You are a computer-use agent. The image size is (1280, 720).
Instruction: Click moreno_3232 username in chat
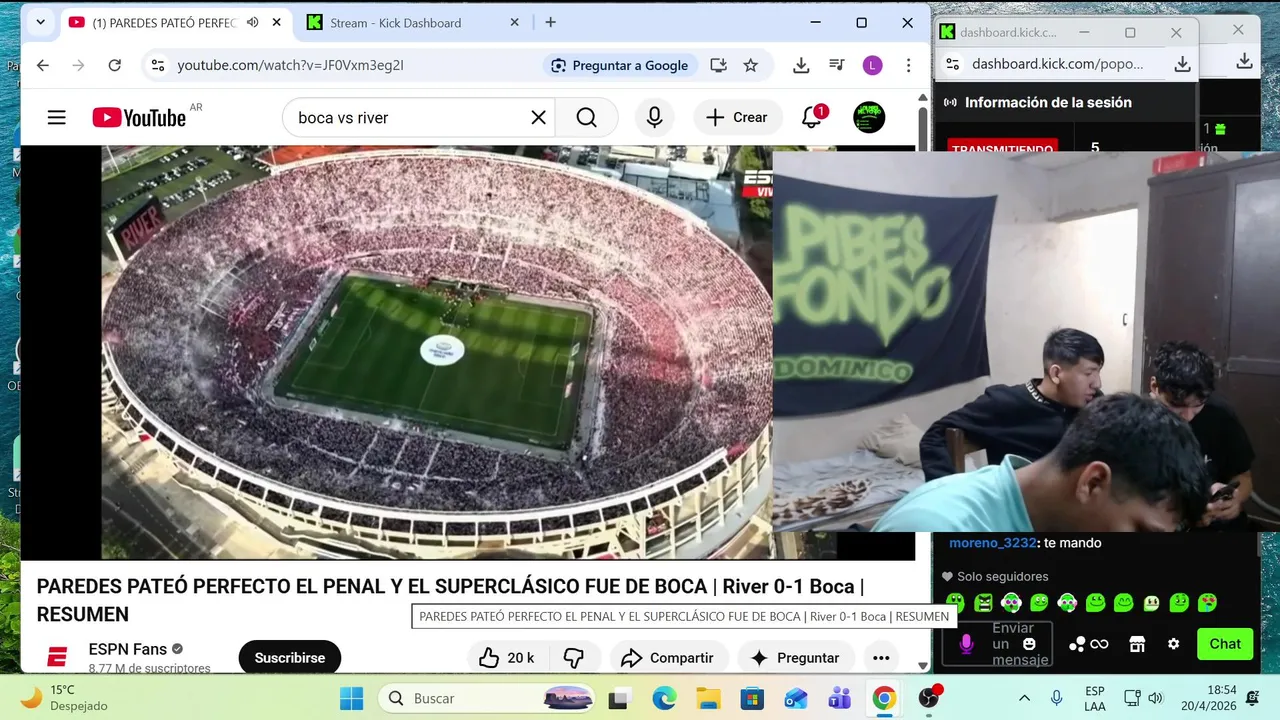click(x=992, y=543)
